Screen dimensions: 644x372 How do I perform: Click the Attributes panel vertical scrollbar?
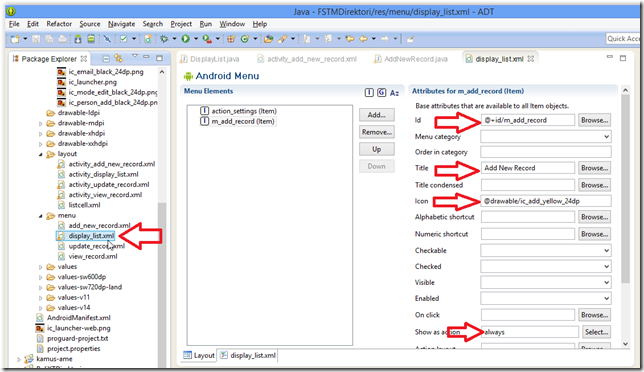pos(625,189)
